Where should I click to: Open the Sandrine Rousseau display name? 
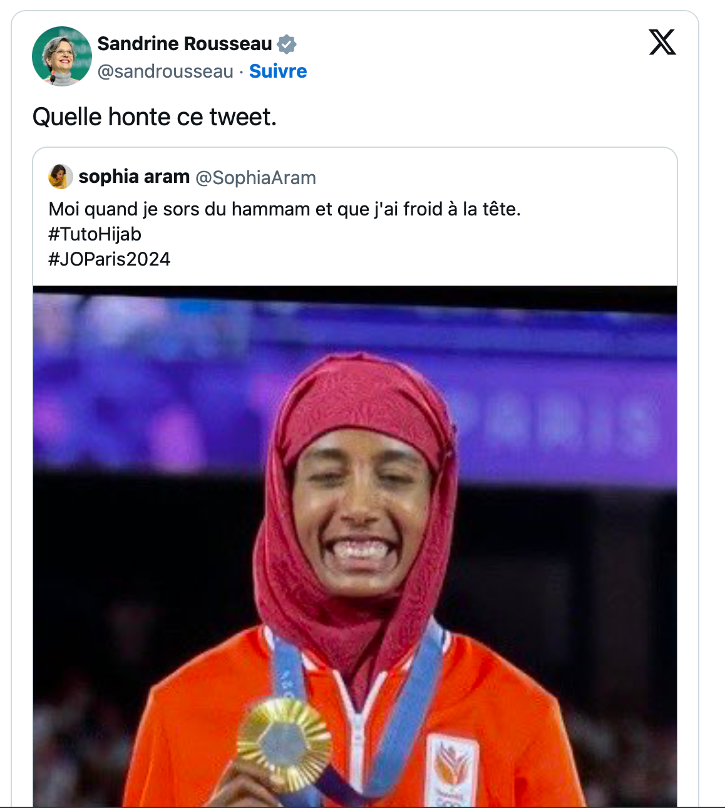(x=184, y=44)
